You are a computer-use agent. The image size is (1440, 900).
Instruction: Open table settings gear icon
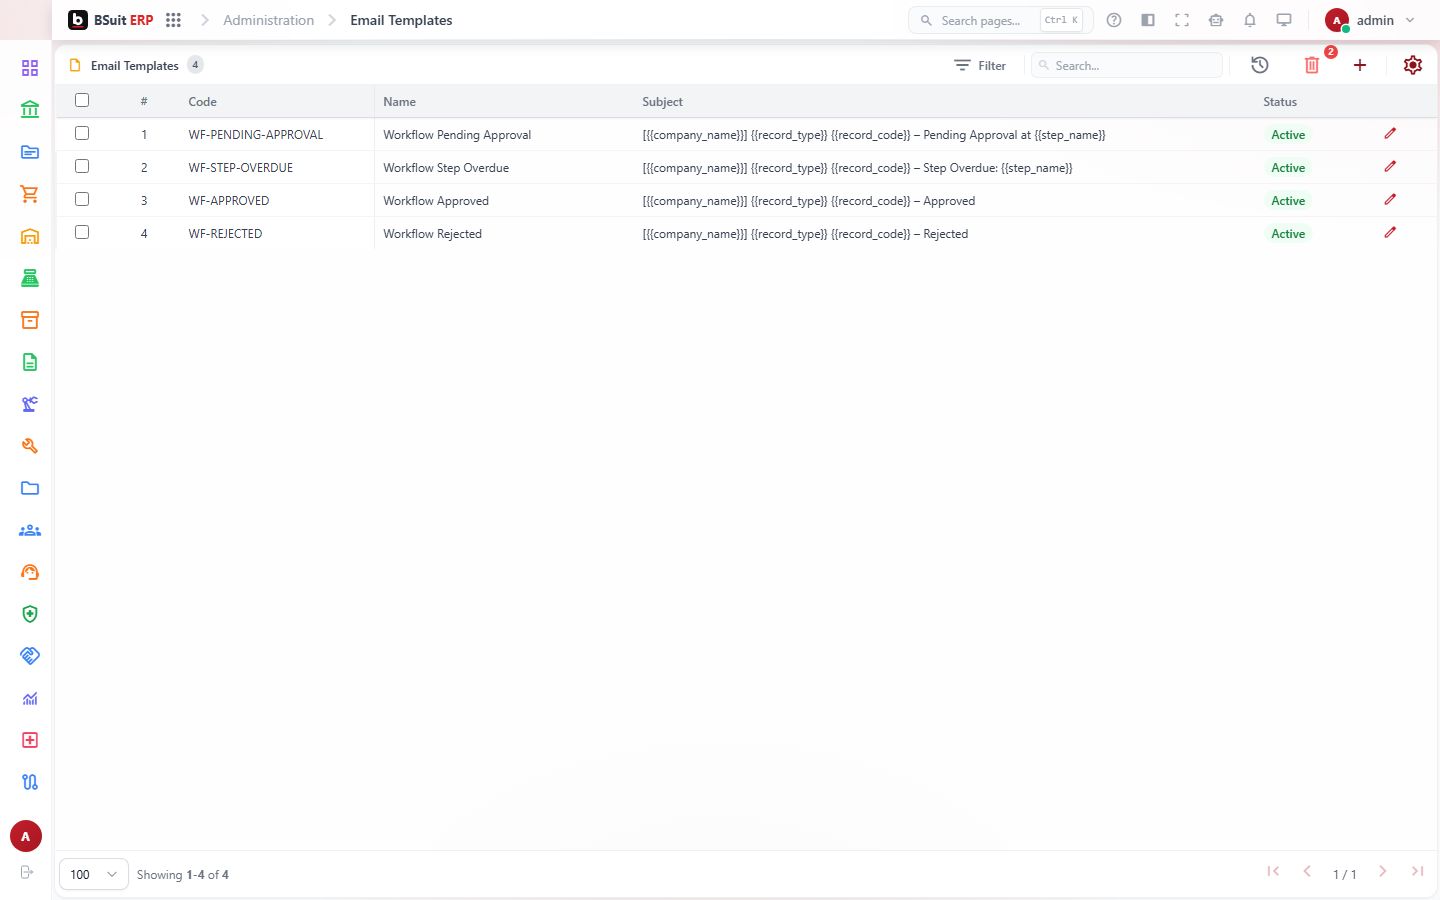tap(1413, 65)
